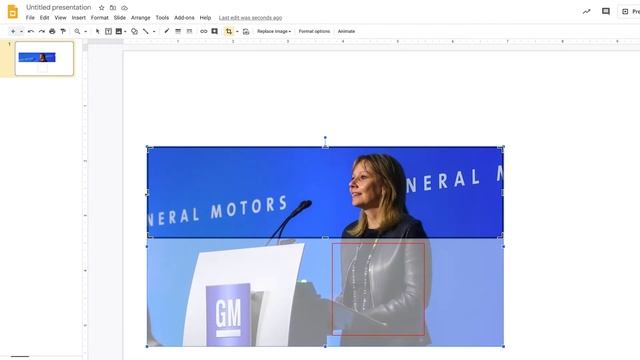This screenshot has height=360, width=640.
Task: Add a comment from the toolbar
Action: 215,31
